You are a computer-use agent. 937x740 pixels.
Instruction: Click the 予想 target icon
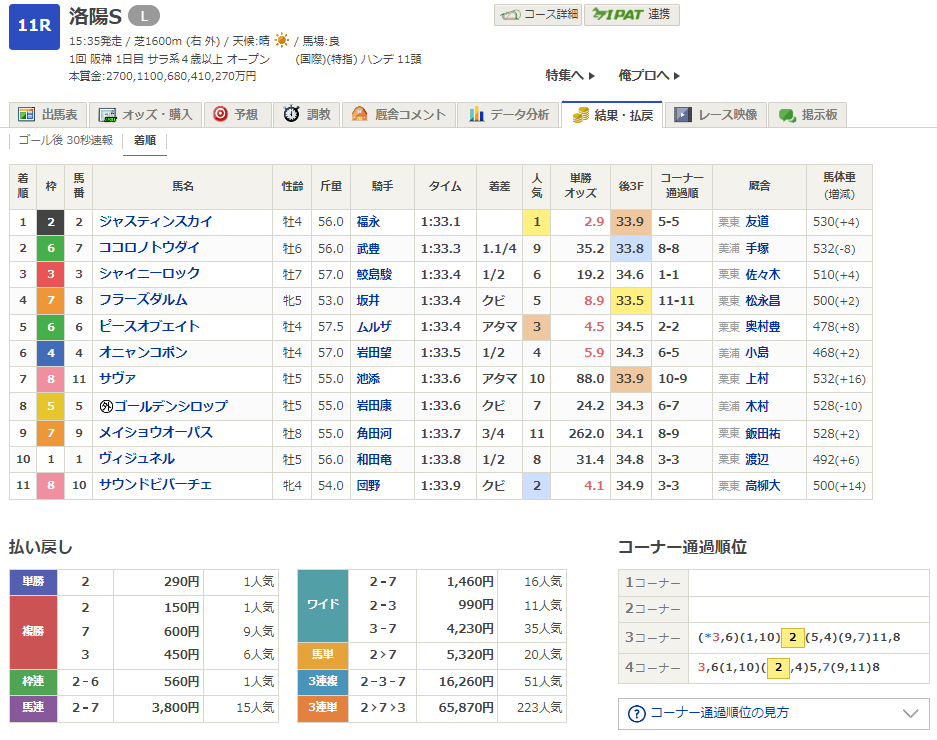[220, 115]
